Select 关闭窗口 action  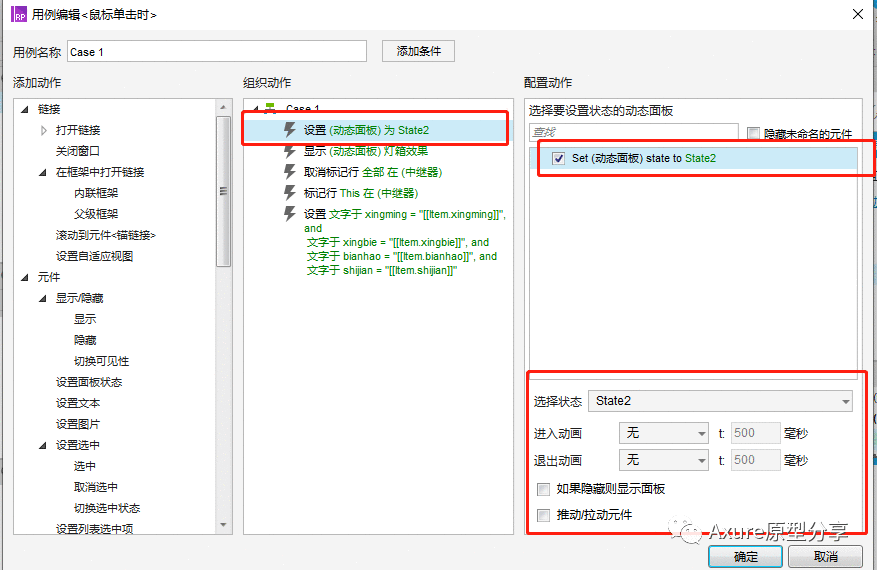coord(78,151)
